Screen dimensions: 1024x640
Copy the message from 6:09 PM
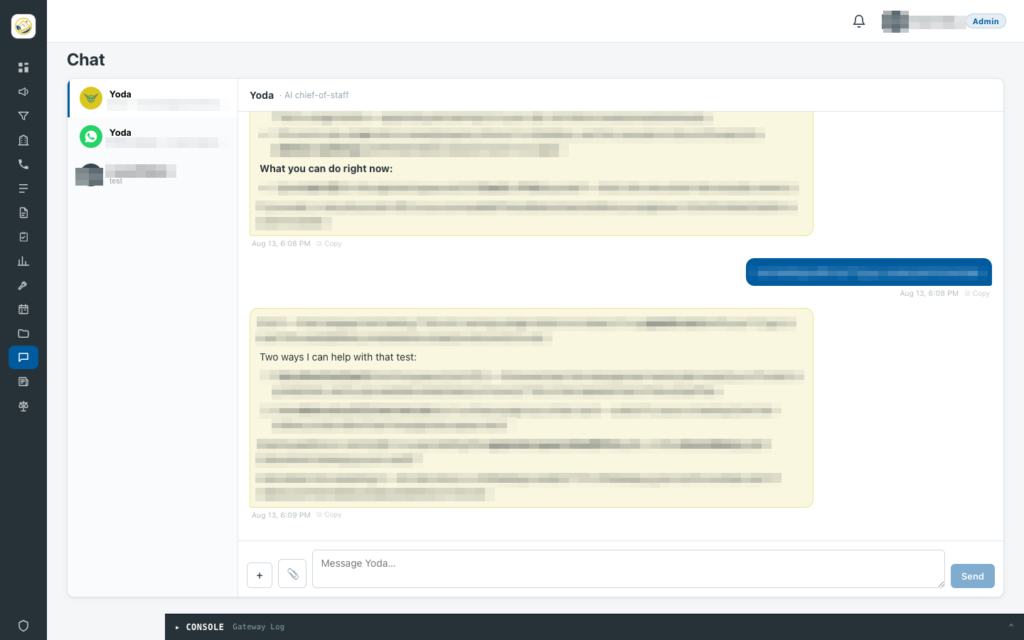[329, 515]
